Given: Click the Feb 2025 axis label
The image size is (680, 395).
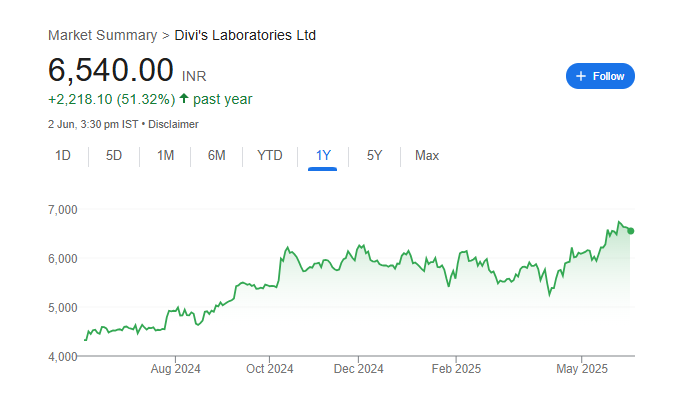Looking at the screenshot, I should click(x=456, y=369).
